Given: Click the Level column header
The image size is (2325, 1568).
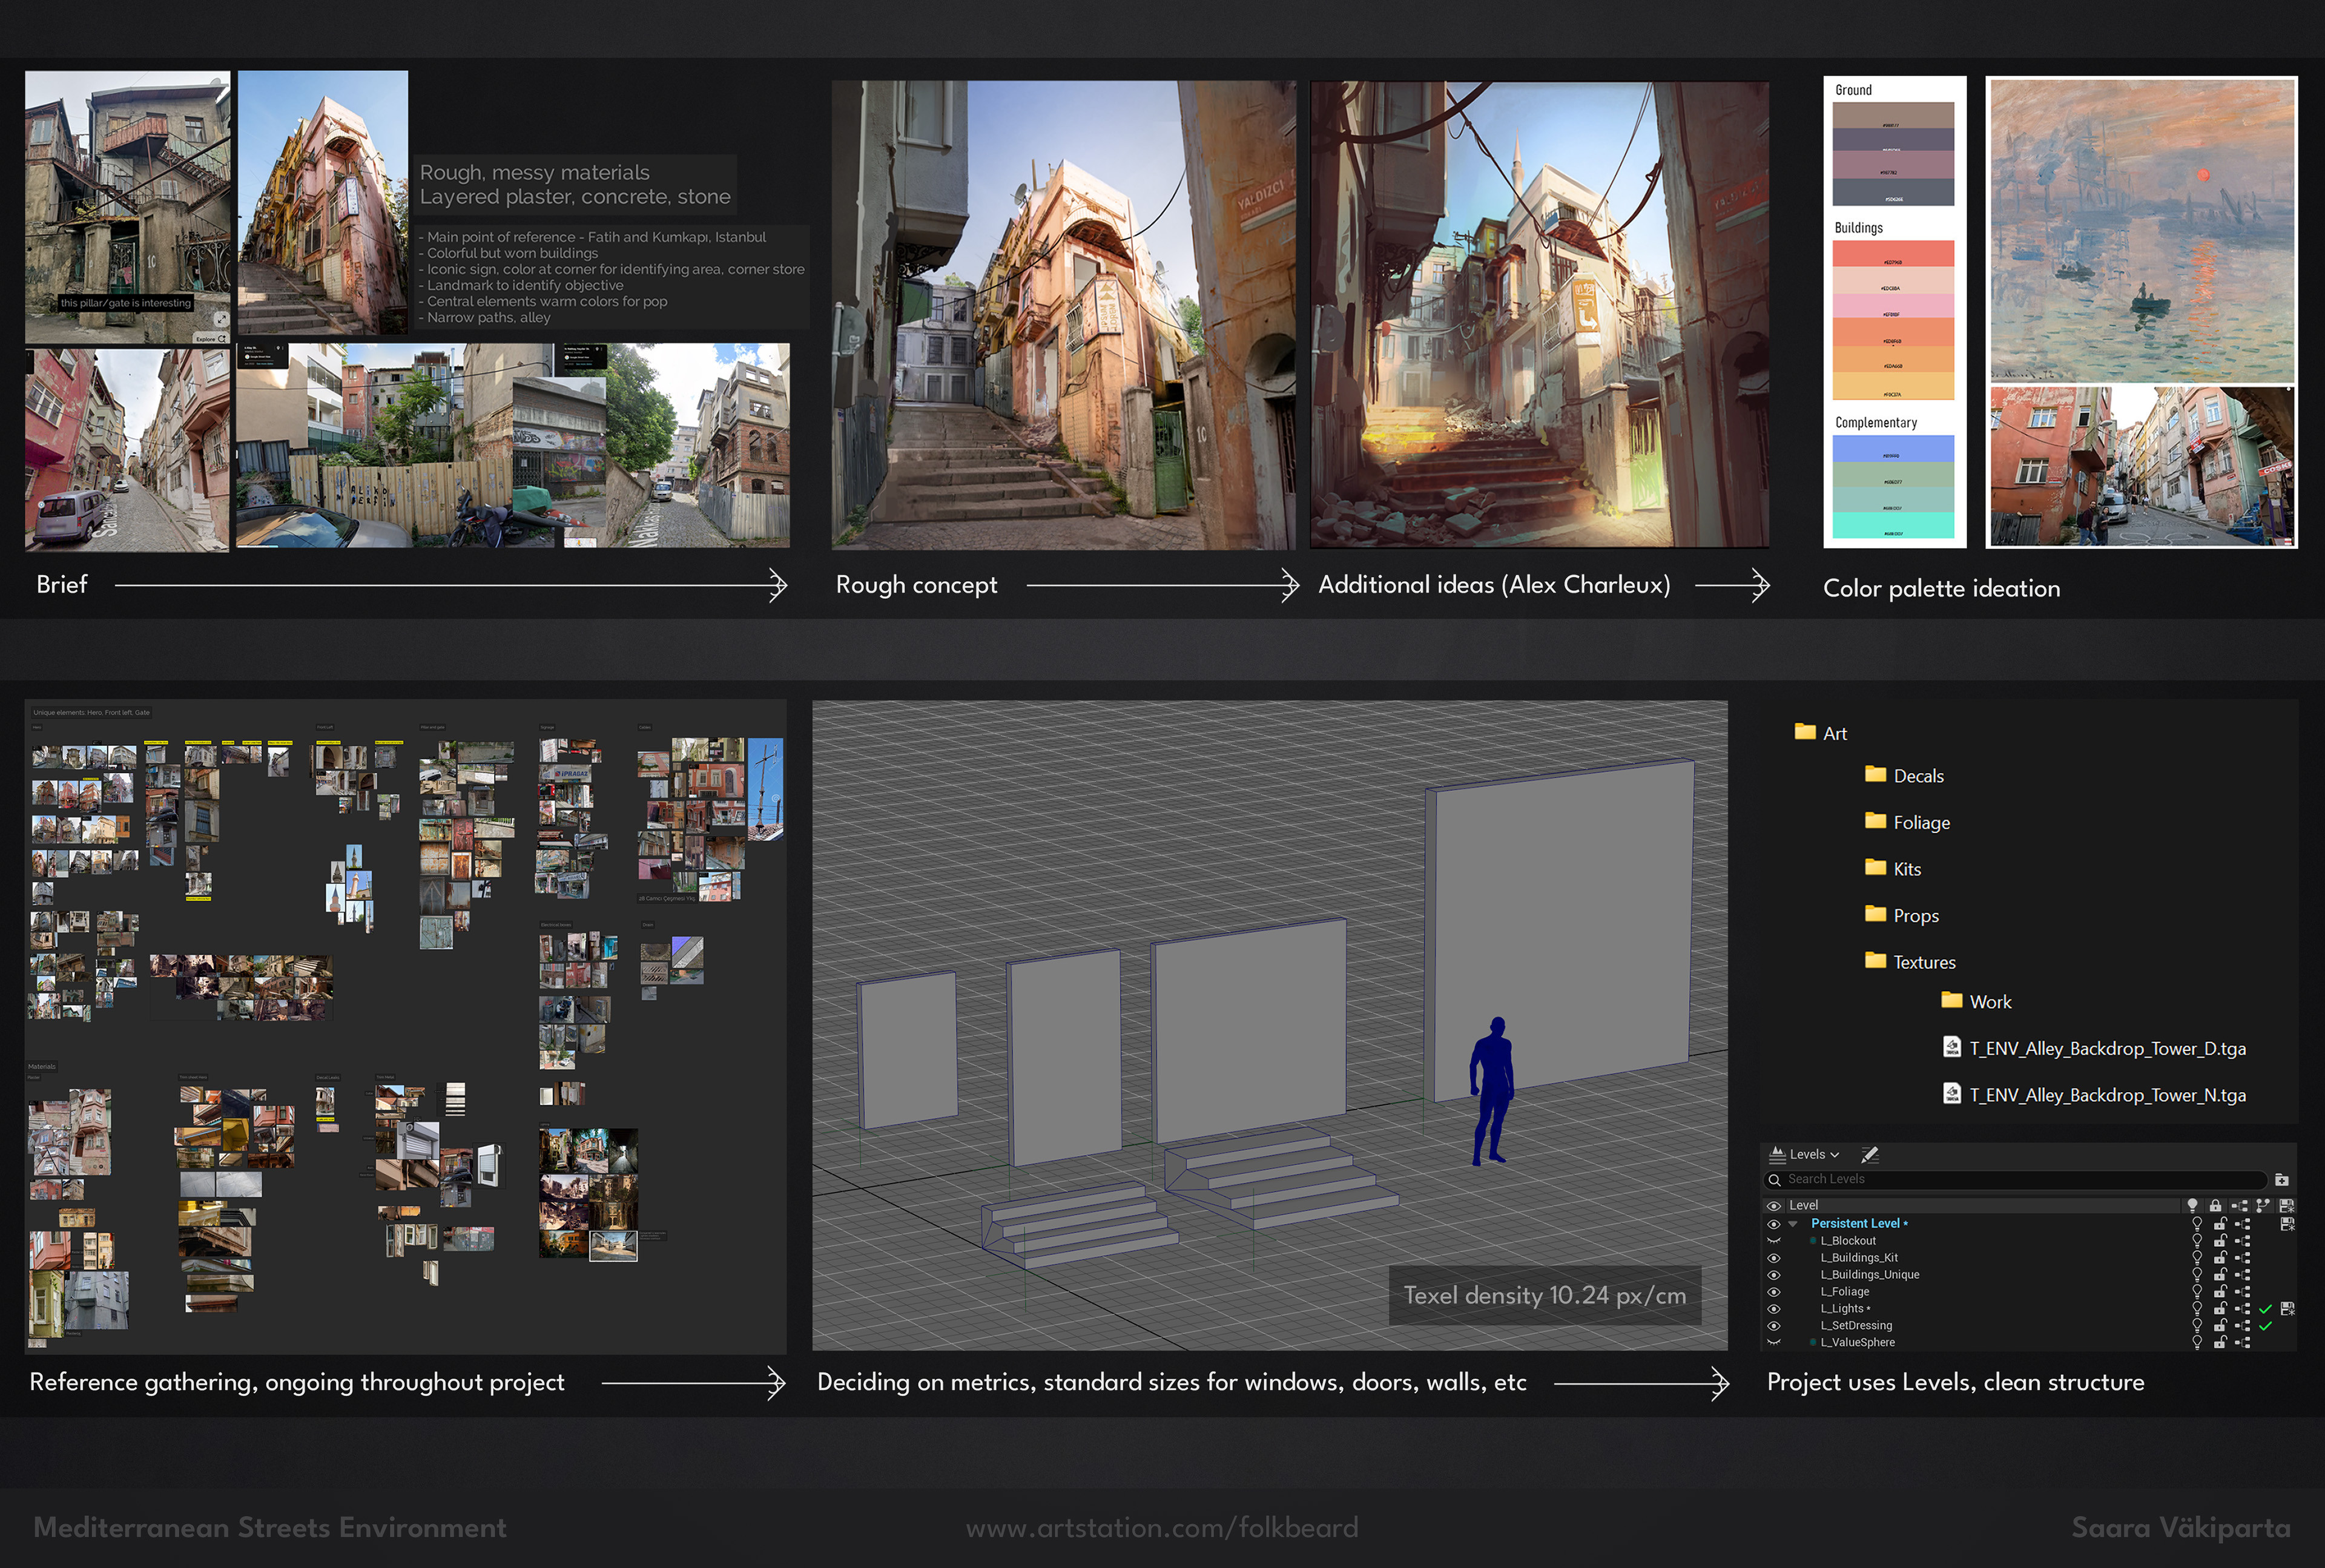Looking at the screenshot, I should tap(1805, 1206).
